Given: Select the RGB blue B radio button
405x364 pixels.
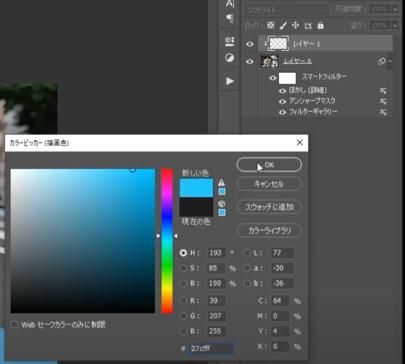Looking at the screenshot, I should [183, 331].
